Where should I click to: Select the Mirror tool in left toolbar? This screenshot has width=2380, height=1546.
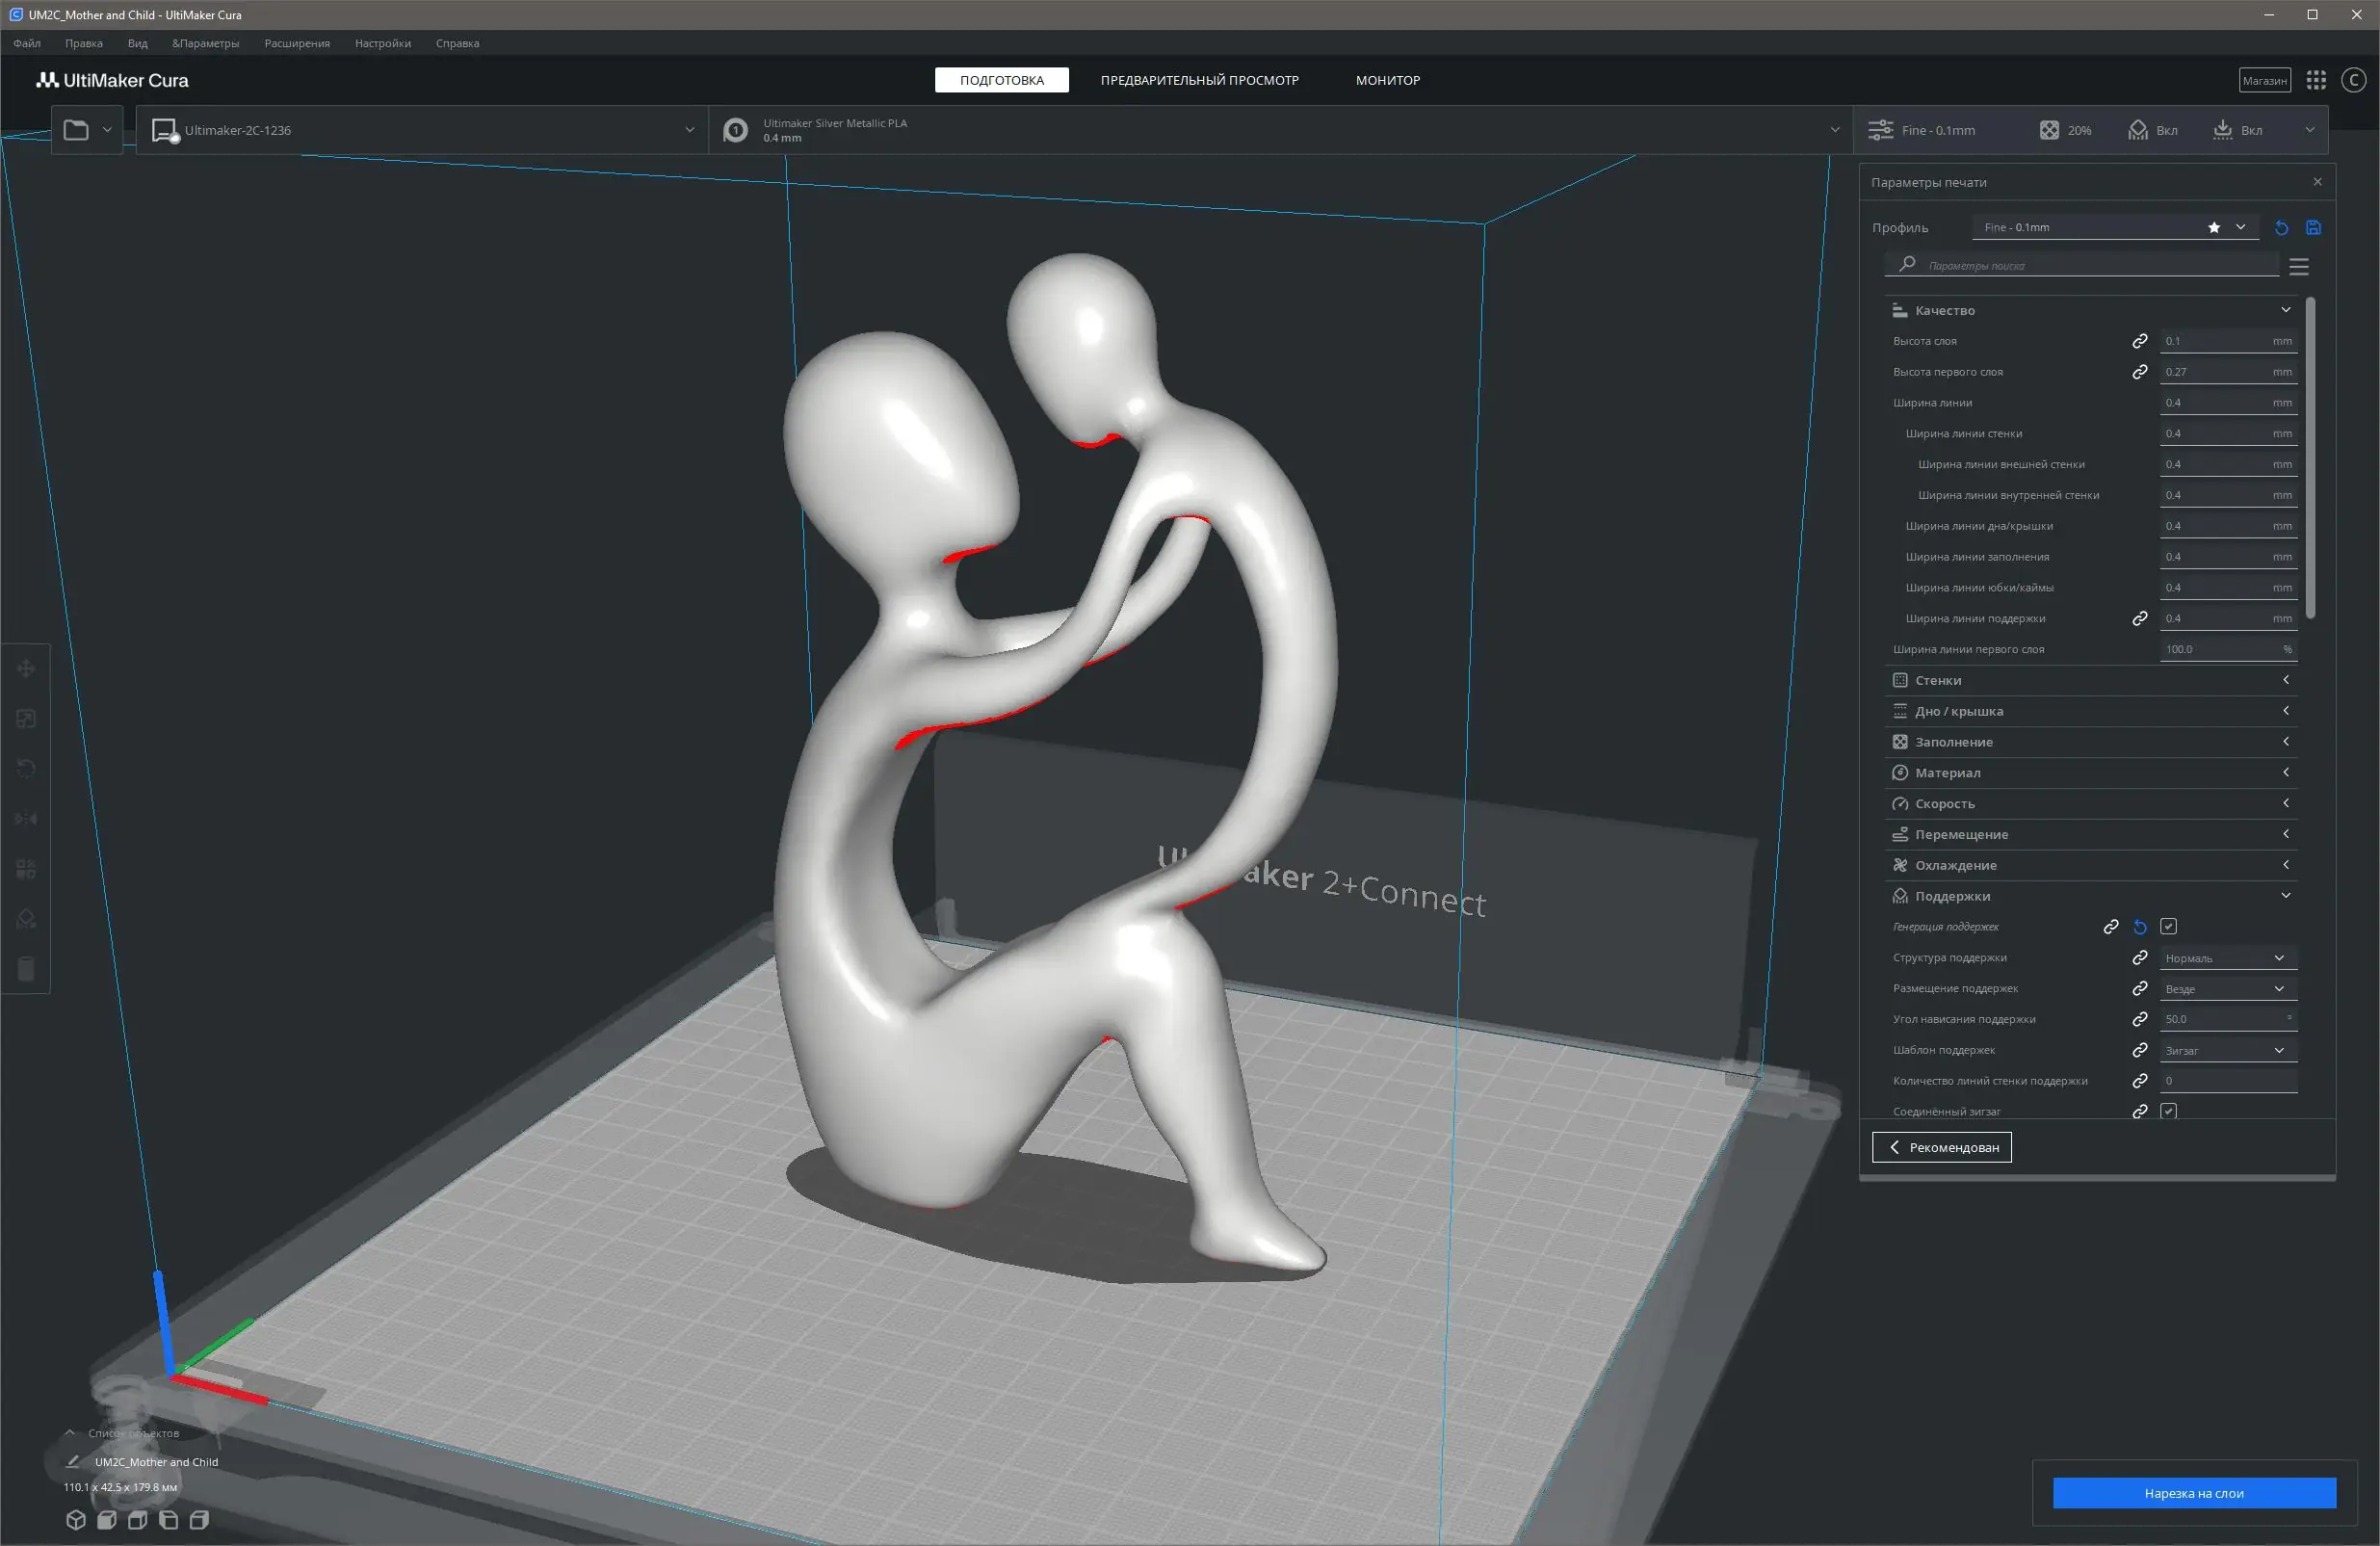[x=26, y=818]
